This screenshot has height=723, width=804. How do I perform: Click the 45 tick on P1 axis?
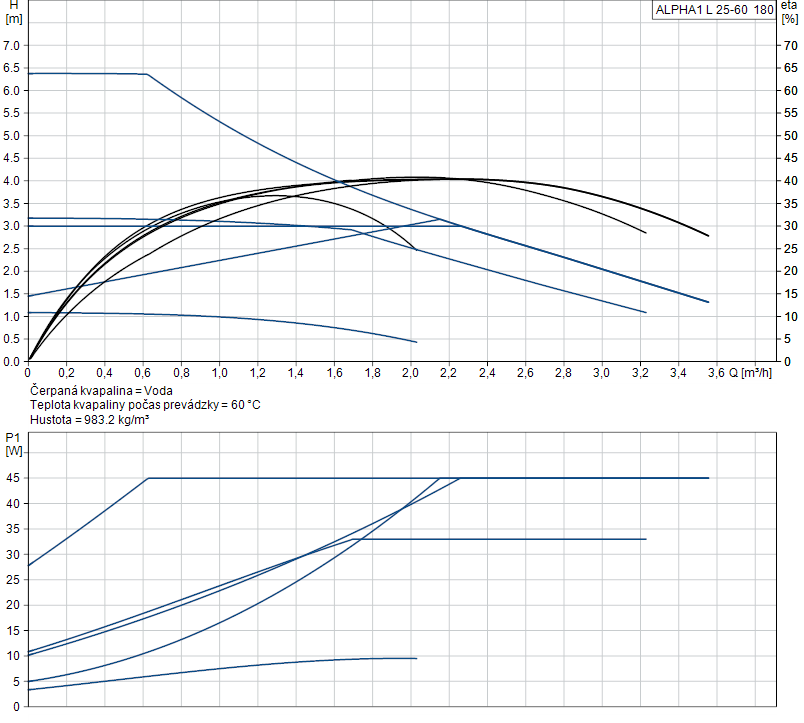(14, 478)
